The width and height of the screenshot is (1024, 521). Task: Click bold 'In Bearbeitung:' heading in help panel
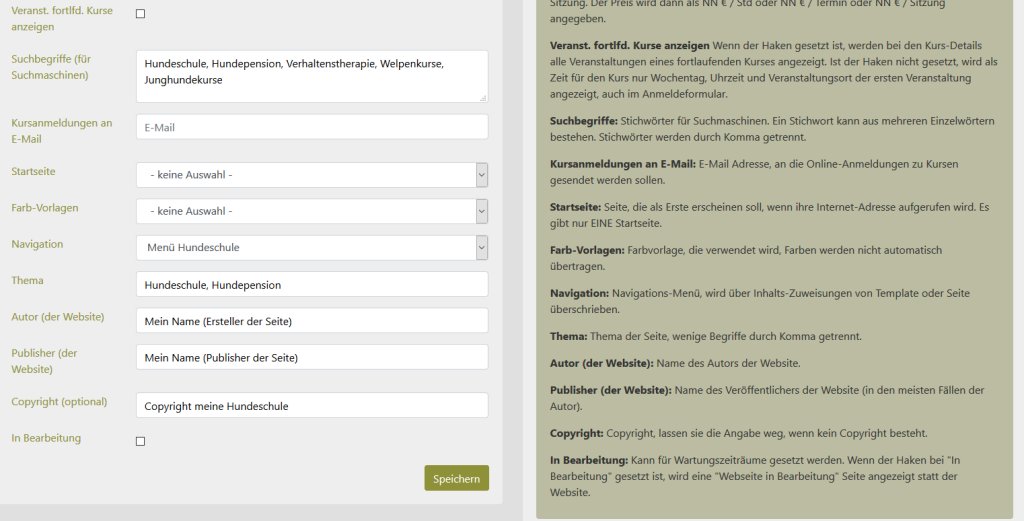point(588,460)
